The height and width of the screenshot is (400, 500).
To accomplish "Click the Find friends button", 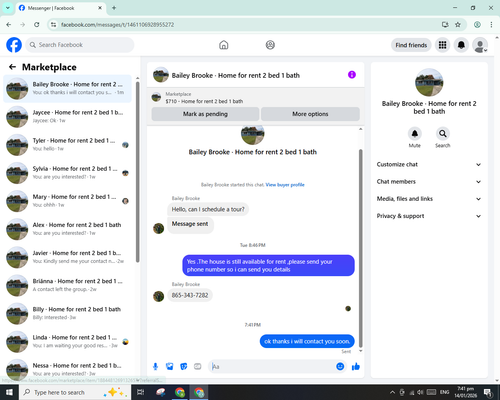I will [411, 45].
